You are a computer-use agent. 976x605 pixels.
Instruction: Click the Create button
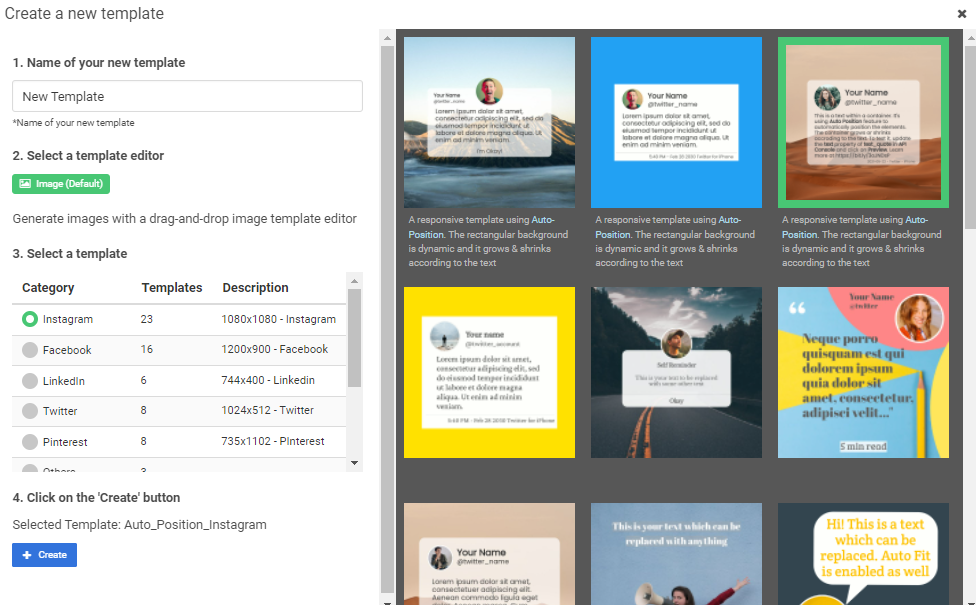point(44,554)
